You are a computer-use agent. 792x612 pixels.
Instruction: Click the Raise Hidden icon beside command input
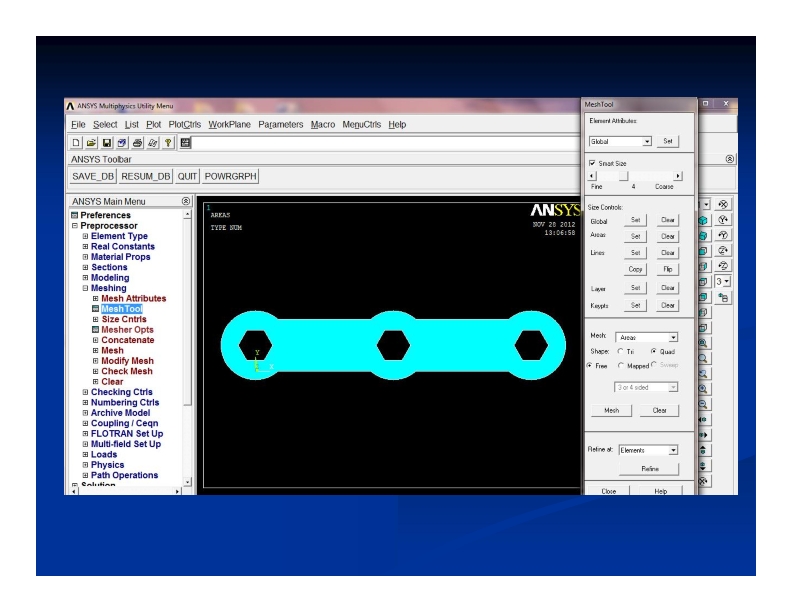(185, 143)
